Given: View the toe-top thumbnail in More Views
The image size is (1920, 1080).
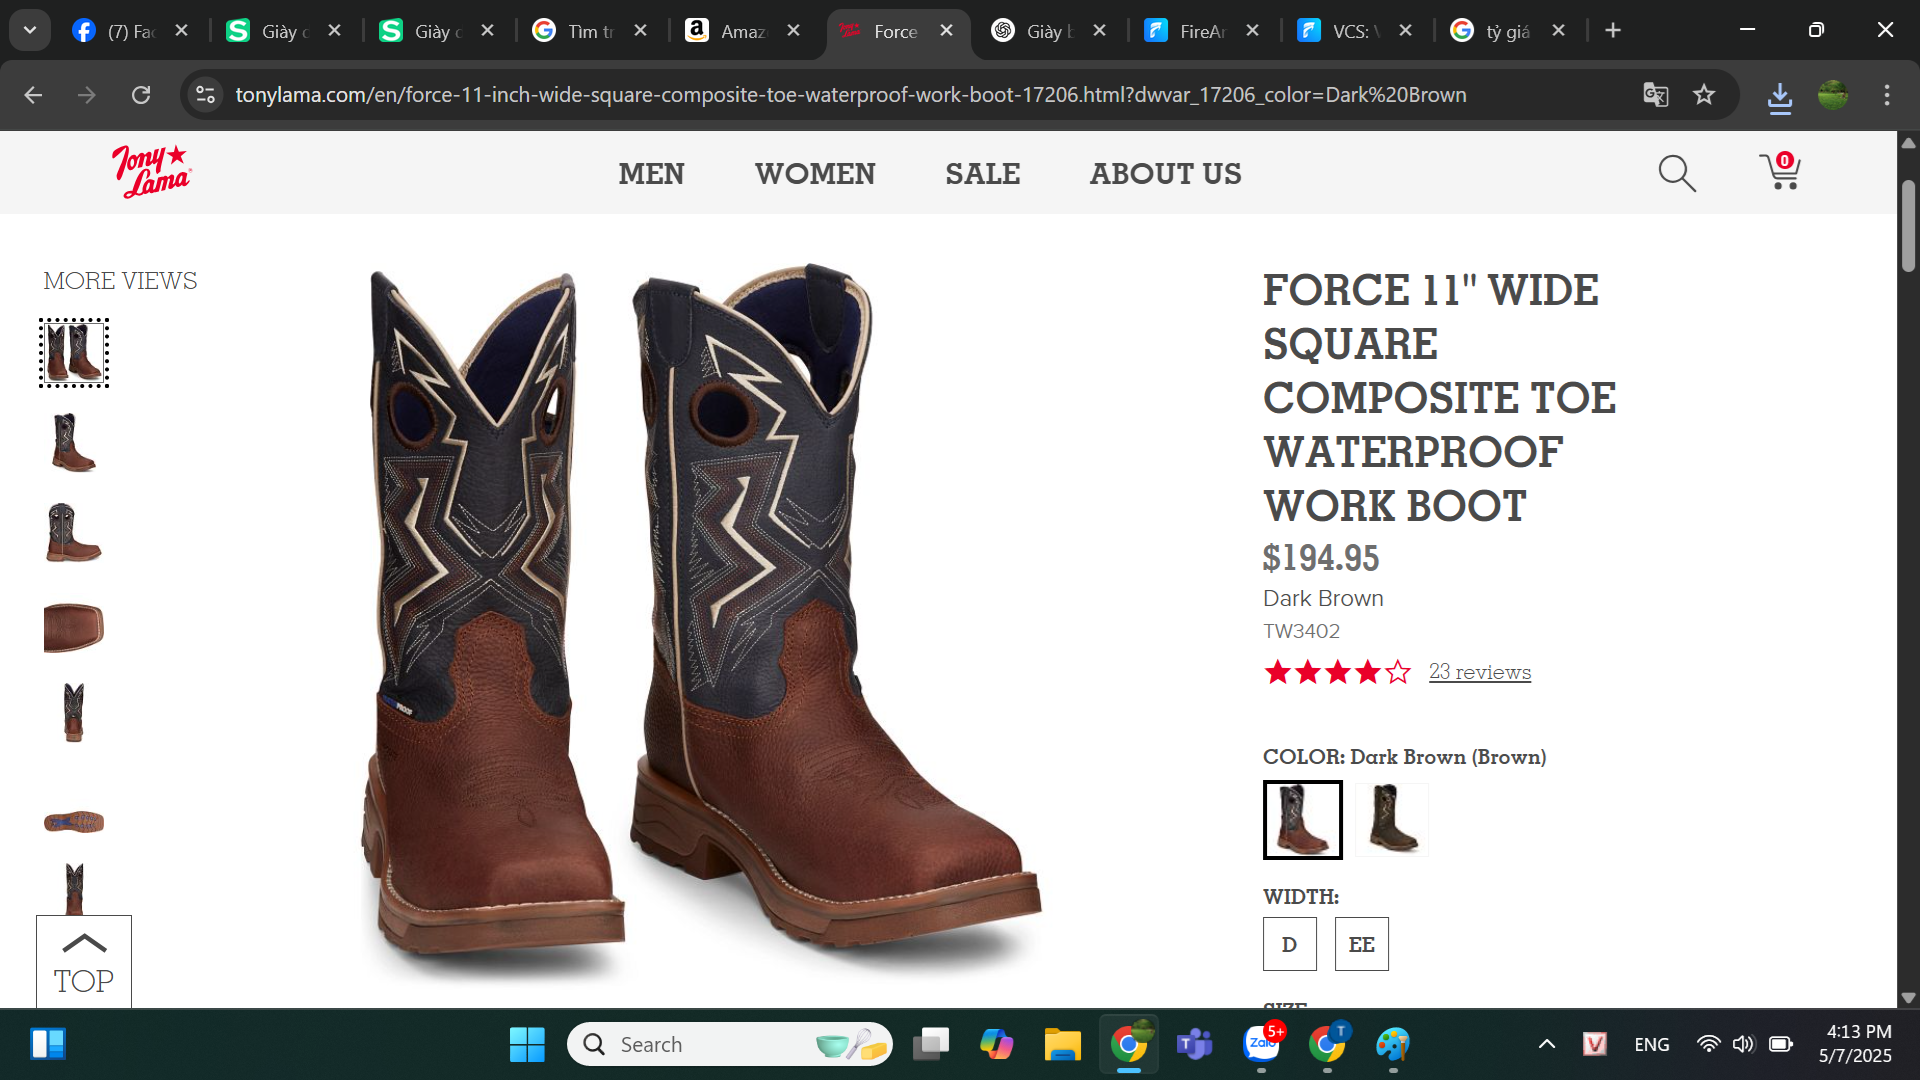Looking at the screenshot, I should point(74,627).
